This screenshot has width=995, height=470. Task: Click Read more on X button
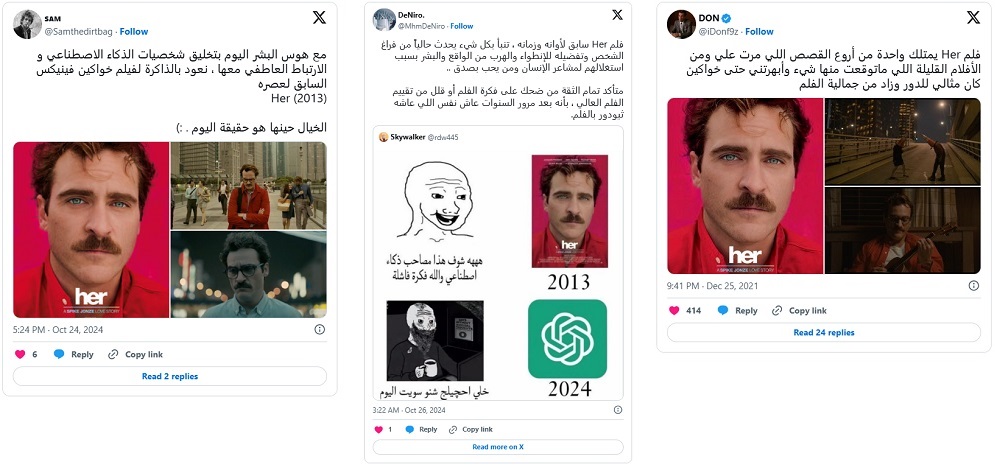coord(498,447)
